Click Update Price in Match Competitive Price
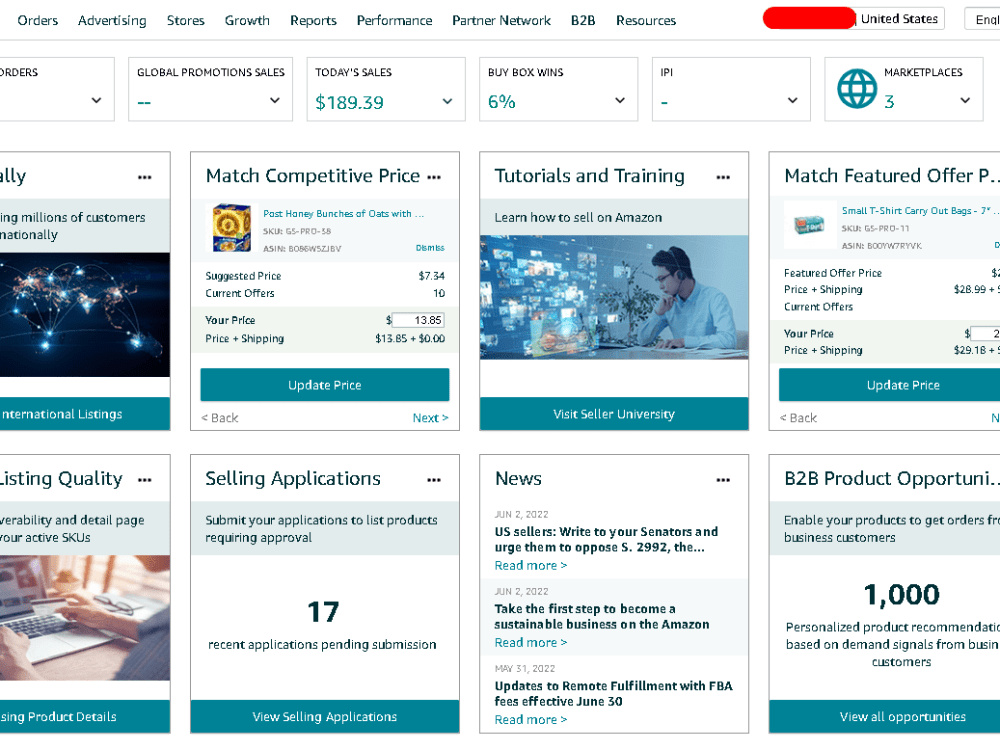This screenshot has height=750, width=1000. (x=325, y=385)
